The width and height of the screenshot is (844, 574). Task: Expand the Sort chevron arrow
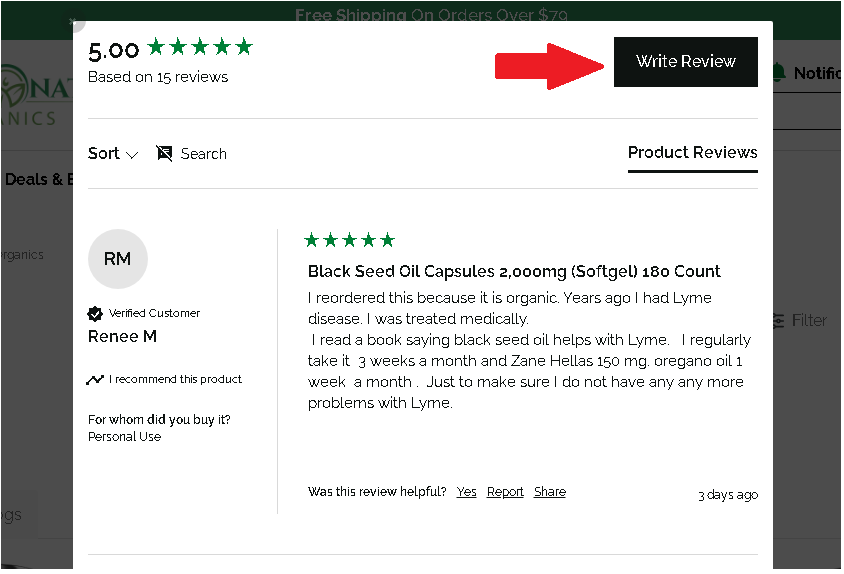[x=132, y=155]
